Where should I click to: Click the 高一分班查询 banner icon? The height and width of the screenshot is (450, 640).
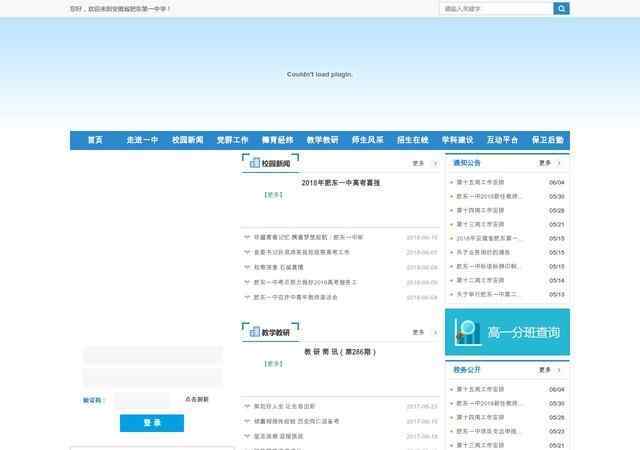(x=466, y=332)
